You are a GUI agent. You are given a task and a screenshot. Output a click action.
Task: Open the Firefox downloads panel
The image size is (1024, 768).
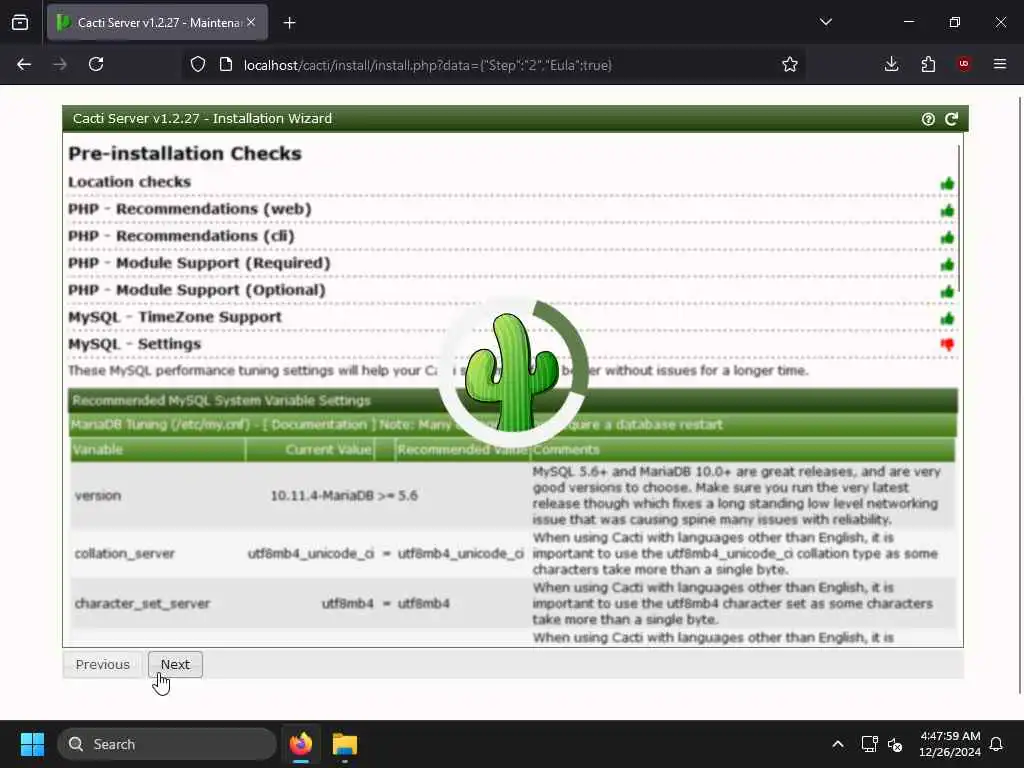click(x=891, y=64)
